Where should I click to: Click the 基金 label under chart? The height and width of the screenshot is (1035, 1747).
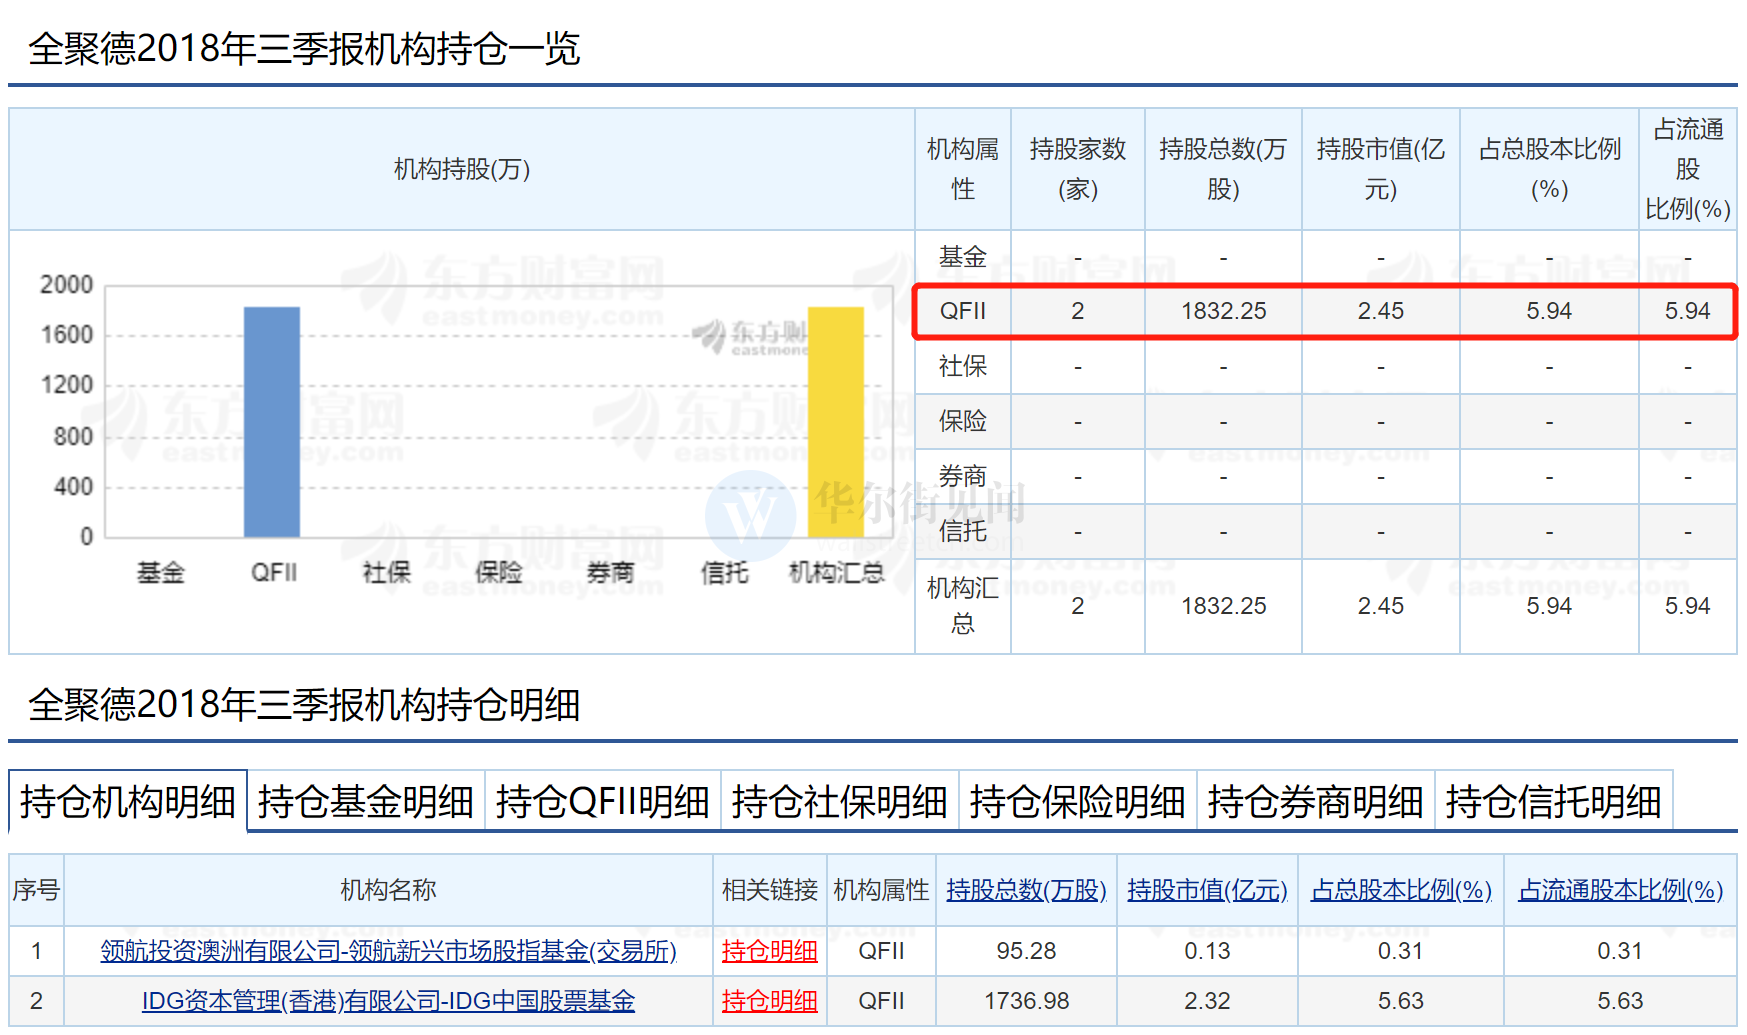[x=161, y=572]
